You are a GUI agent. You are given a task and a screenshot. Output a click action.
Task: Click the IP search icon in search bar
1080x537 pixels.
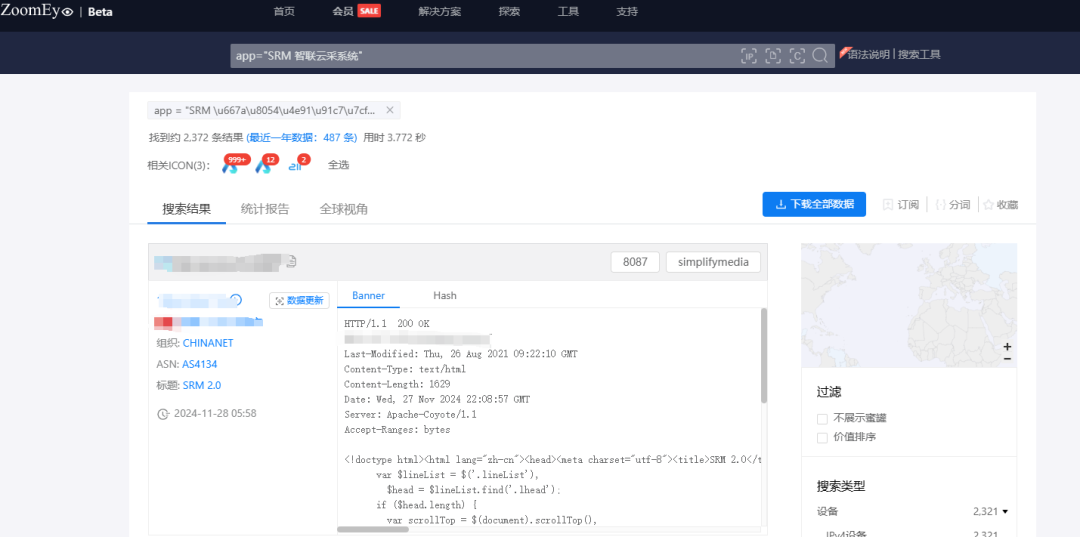[749, 56]
